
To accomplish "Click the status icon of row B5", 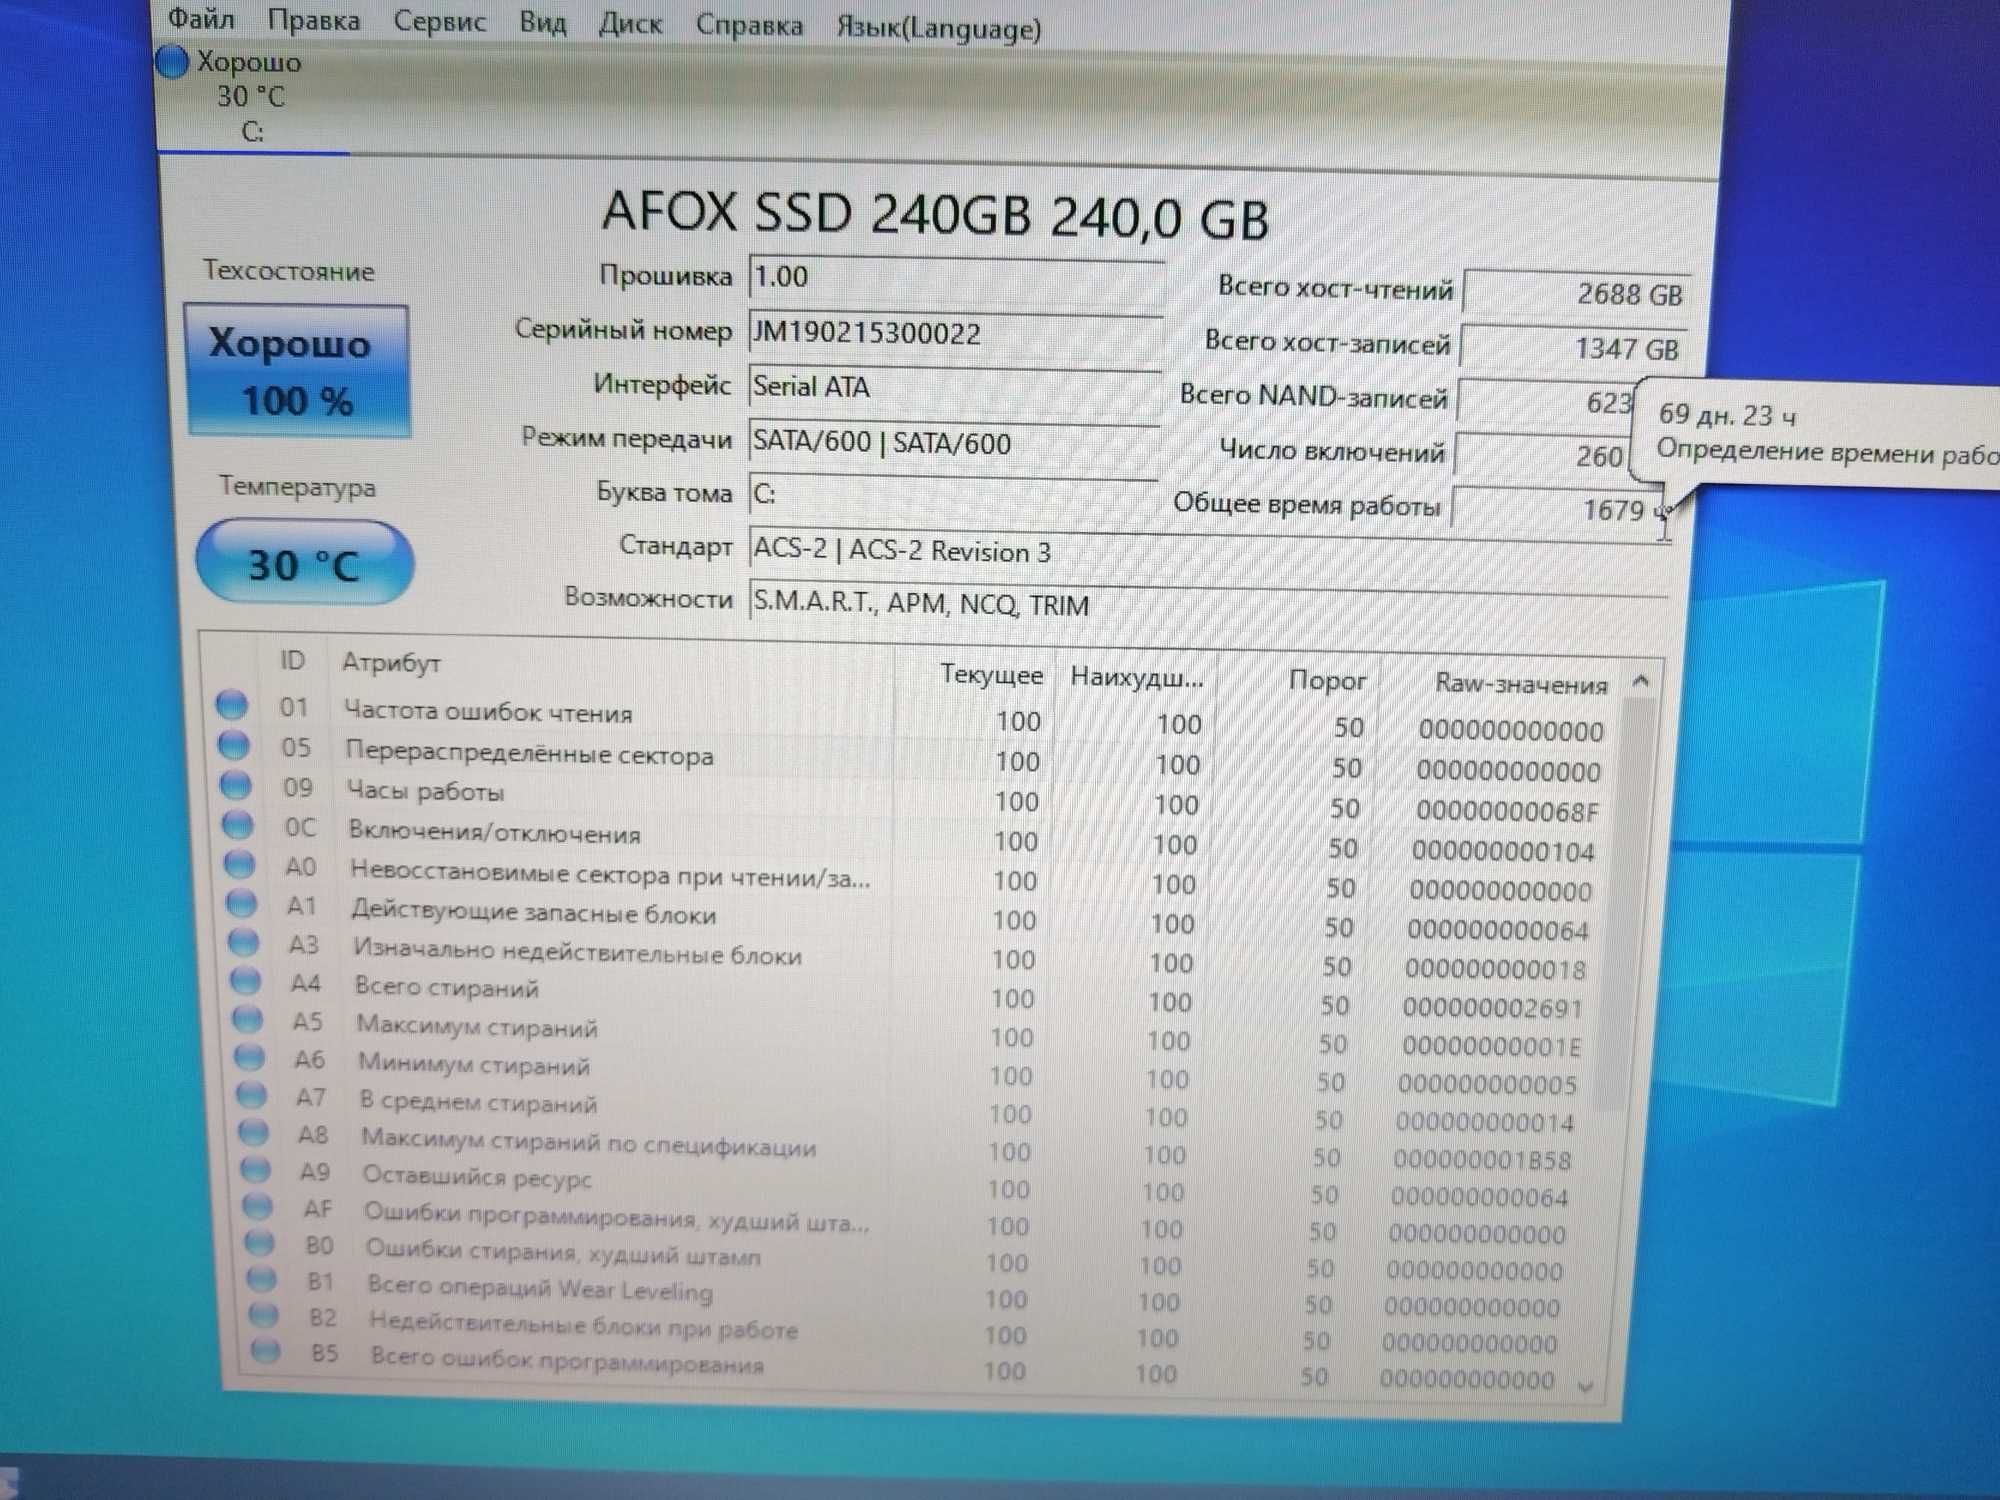I will 266,1350.
